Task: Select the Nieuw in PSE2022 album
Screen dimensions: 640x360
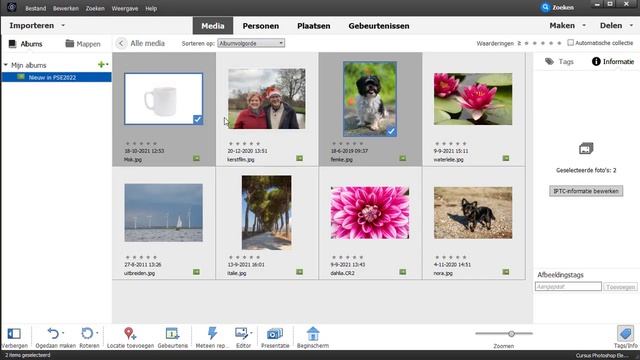Action: coord(56,77)
